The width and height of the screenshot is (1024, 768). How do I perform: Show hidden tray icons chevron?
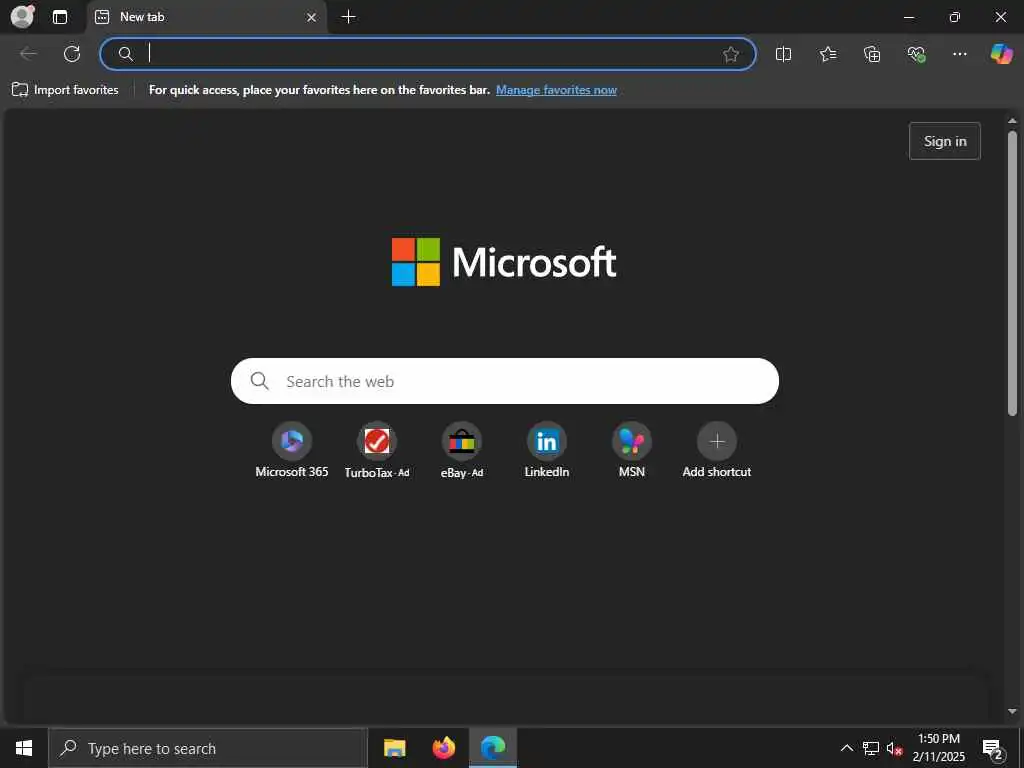tap(846, 748)
